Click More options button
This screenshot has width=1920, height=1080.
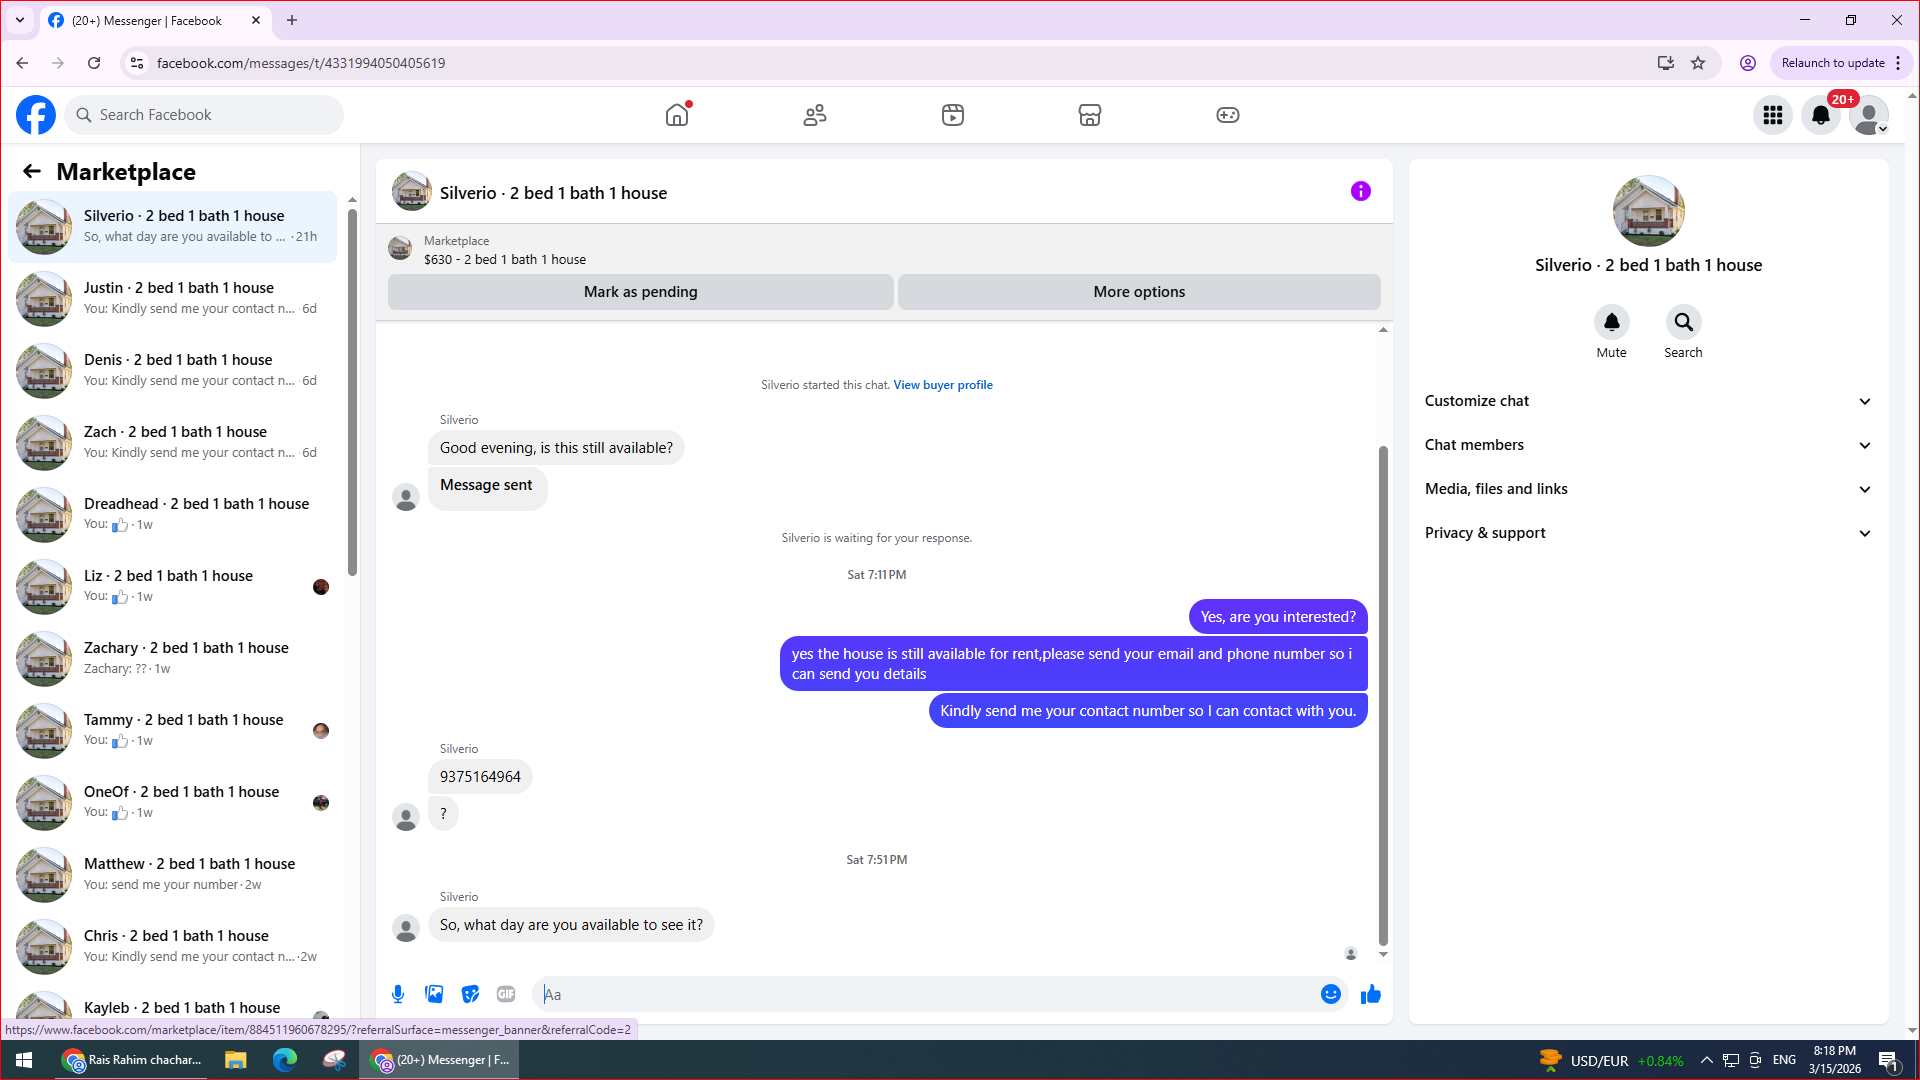tap(1139, 292)
